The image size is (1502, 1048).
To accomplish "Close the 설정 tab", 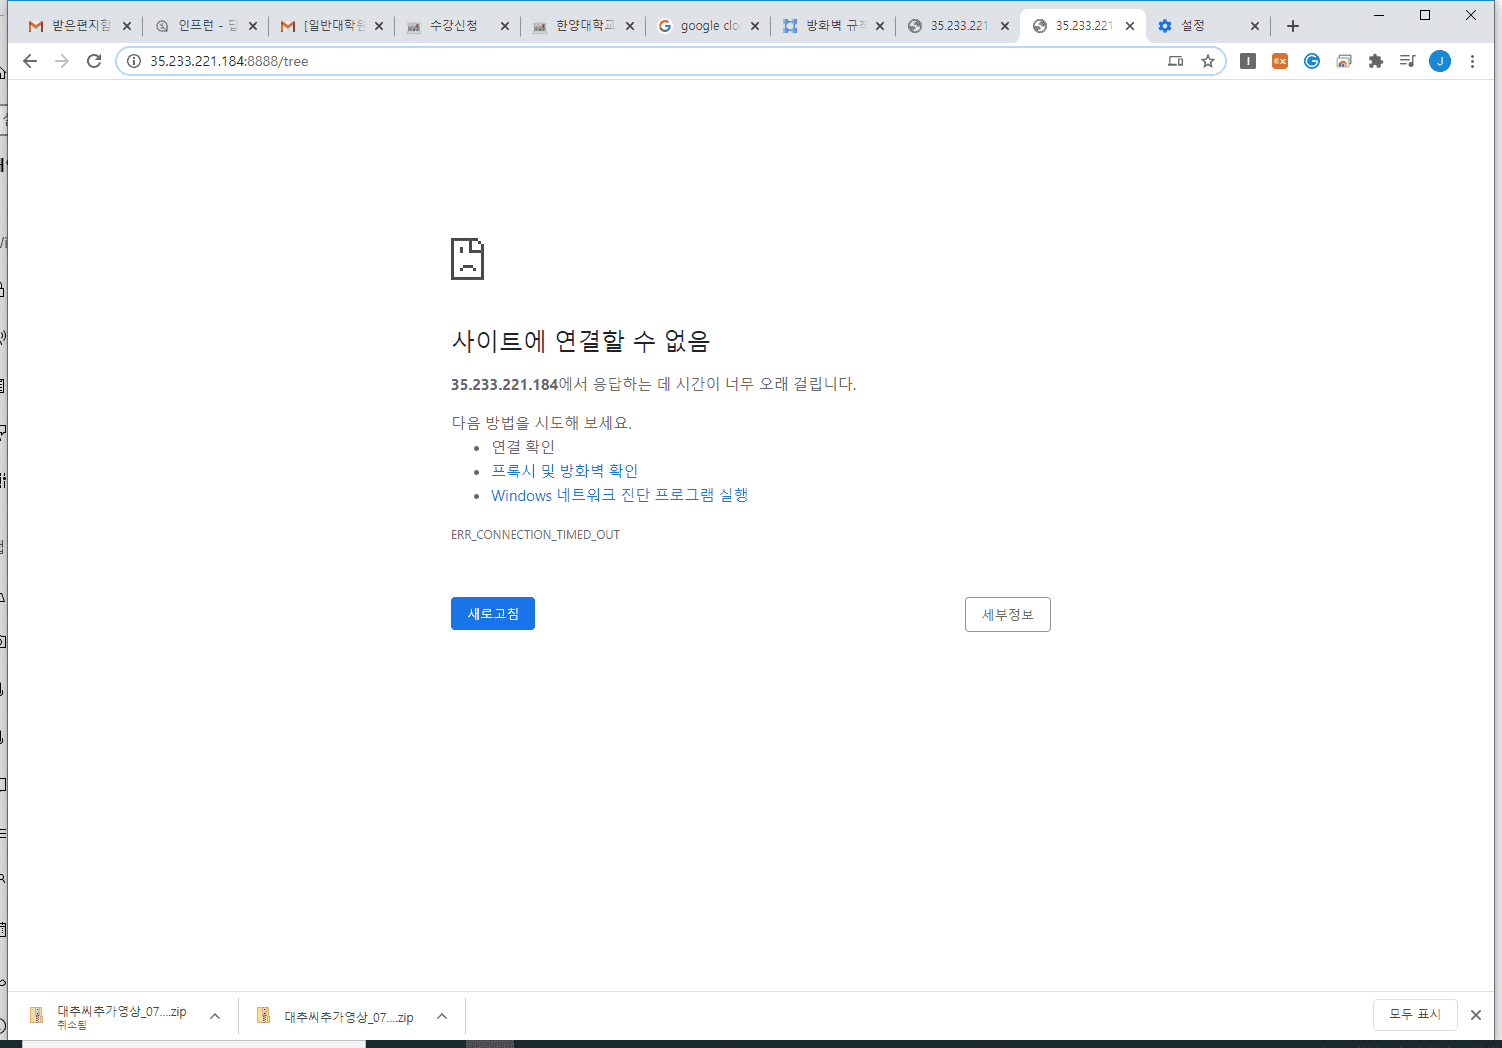I will coord(1255,26).
